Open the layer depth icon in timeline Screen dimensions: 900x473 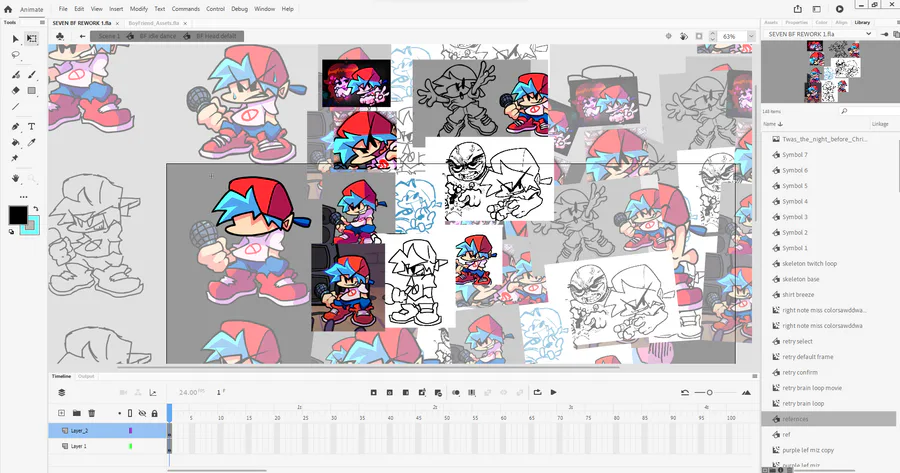tap(153, 393)
